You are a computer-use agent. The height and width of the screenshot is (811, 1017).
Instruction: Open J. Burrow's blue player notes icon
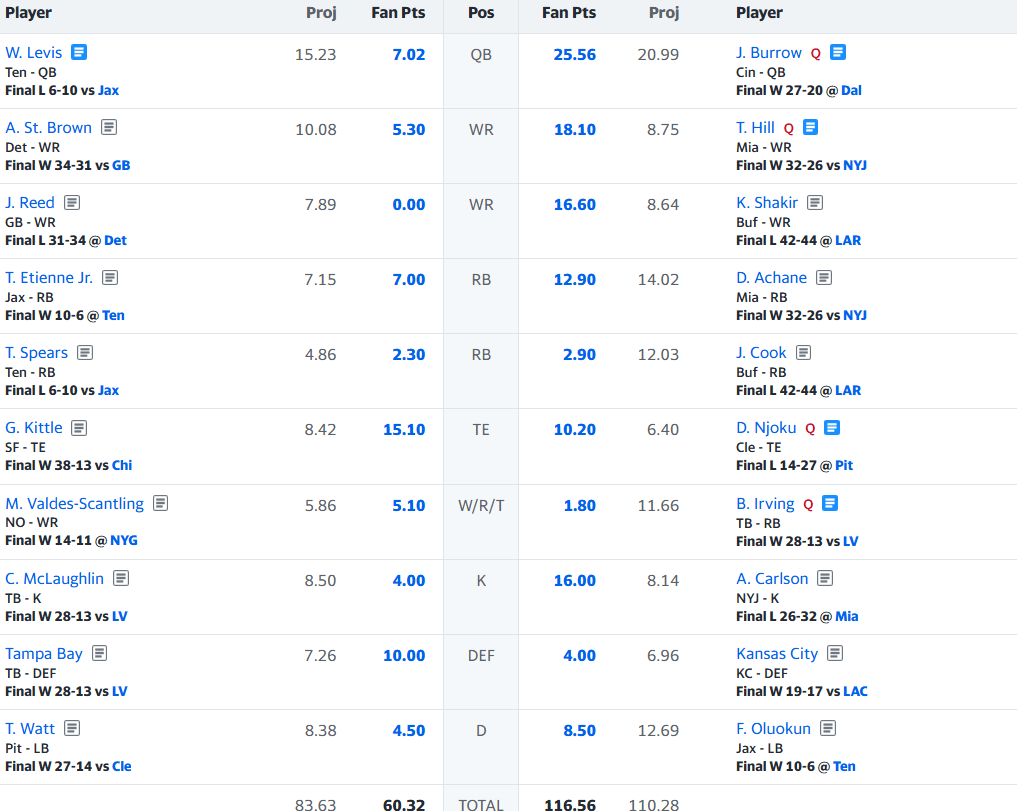pyautogui.click(x=838, y=52)
